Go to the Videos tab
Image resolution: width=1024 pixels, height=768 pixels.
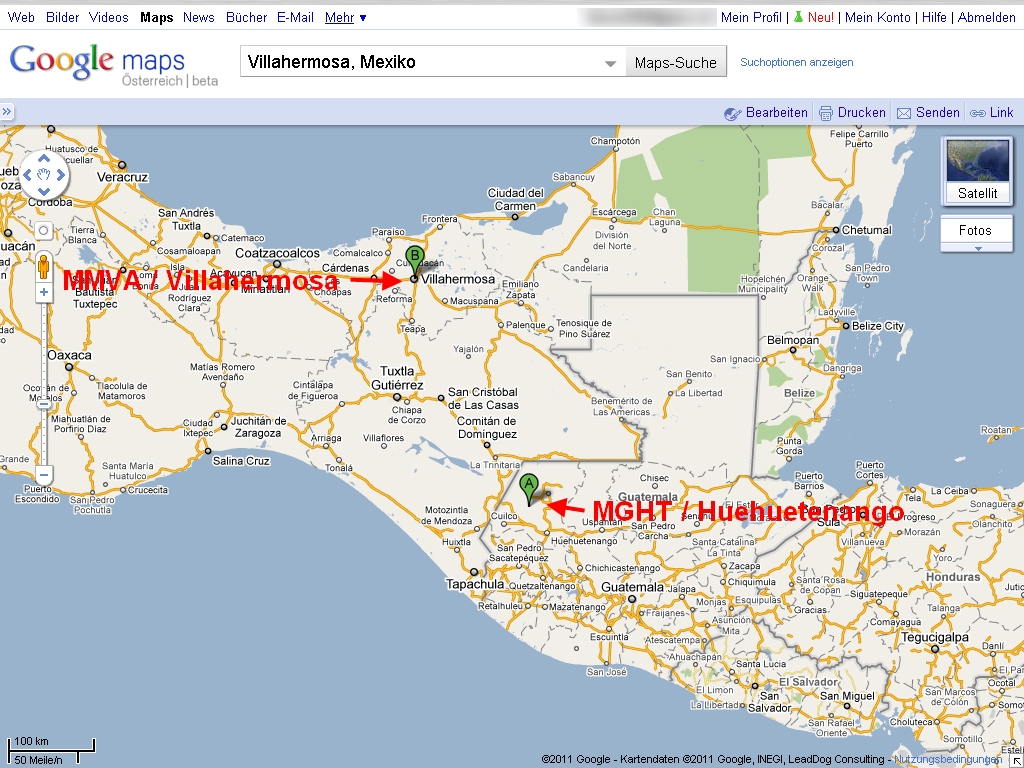[x=108, y=18]
